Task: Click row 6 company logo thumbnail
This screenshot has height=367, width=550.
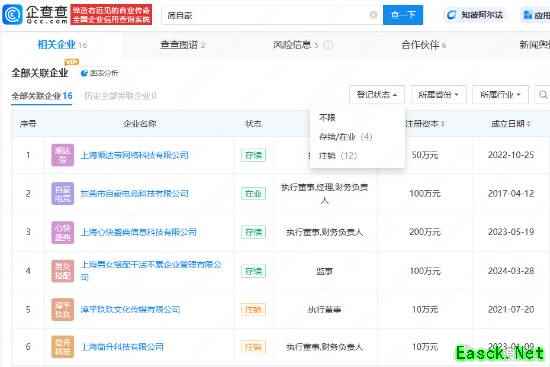Action: [x=63, y=347]
